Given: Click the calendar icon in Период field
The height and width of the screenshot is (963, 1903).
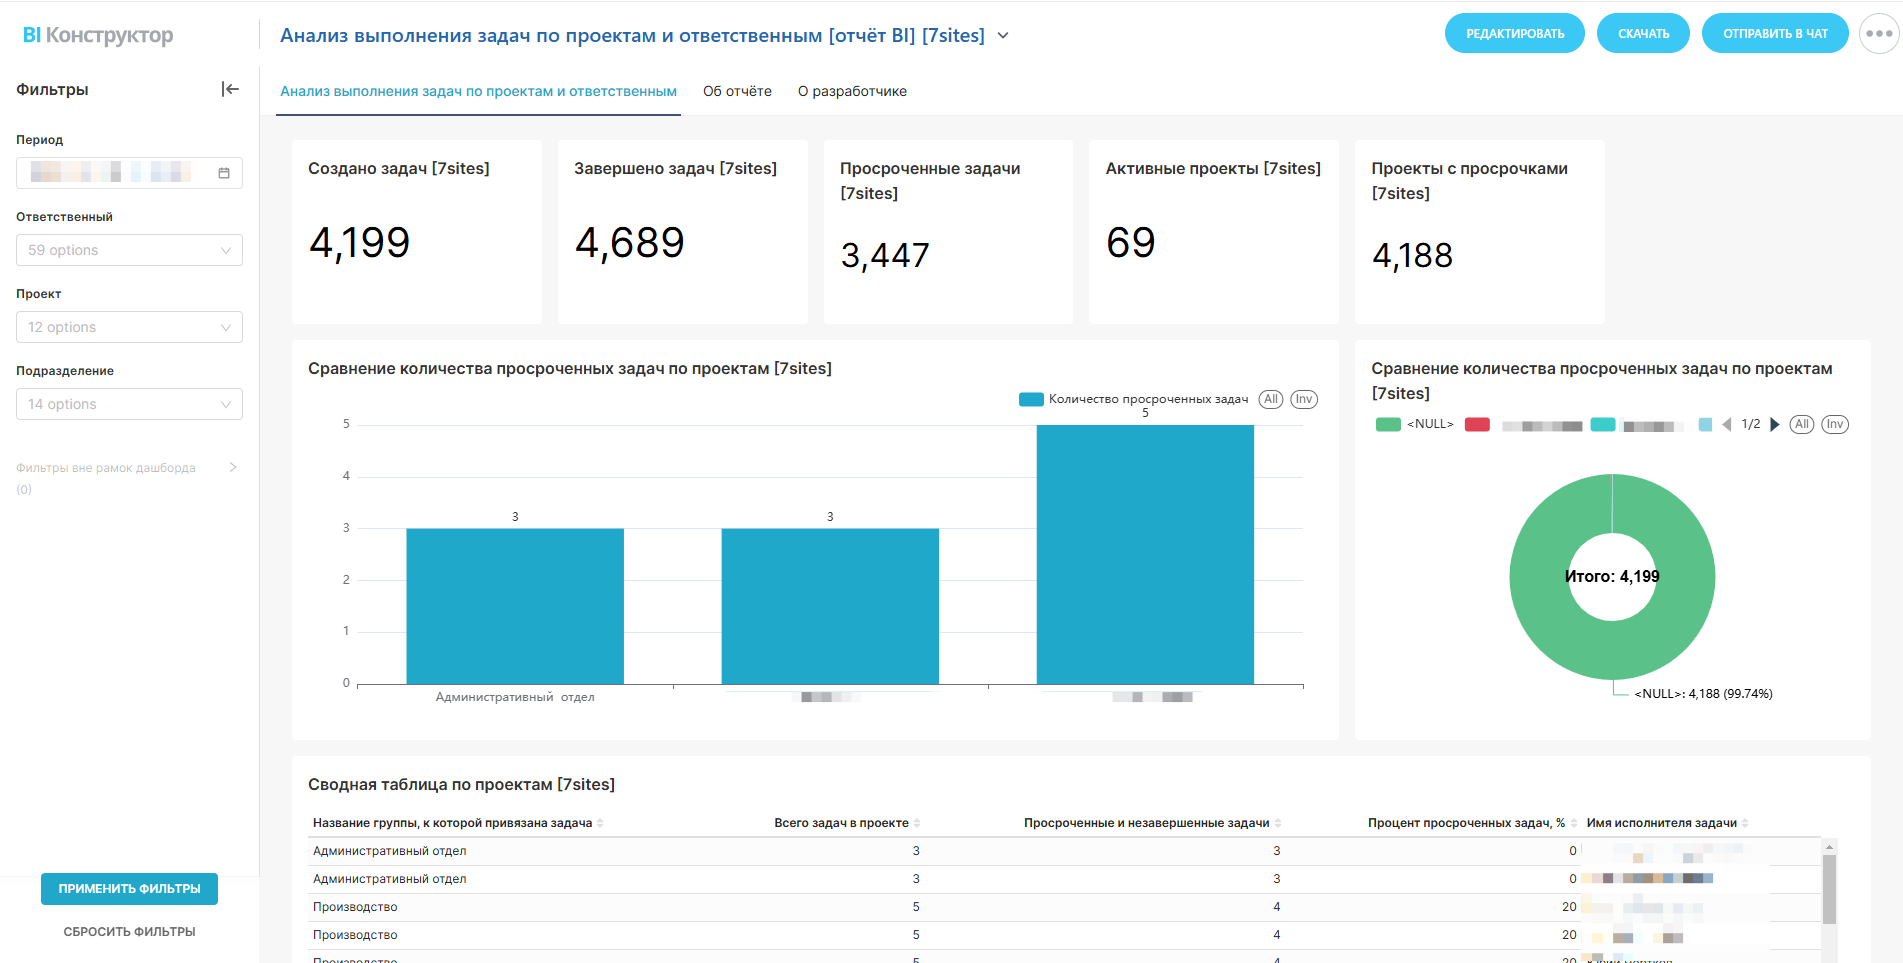Looking at the screenshot, I should [x=224, y=173].
